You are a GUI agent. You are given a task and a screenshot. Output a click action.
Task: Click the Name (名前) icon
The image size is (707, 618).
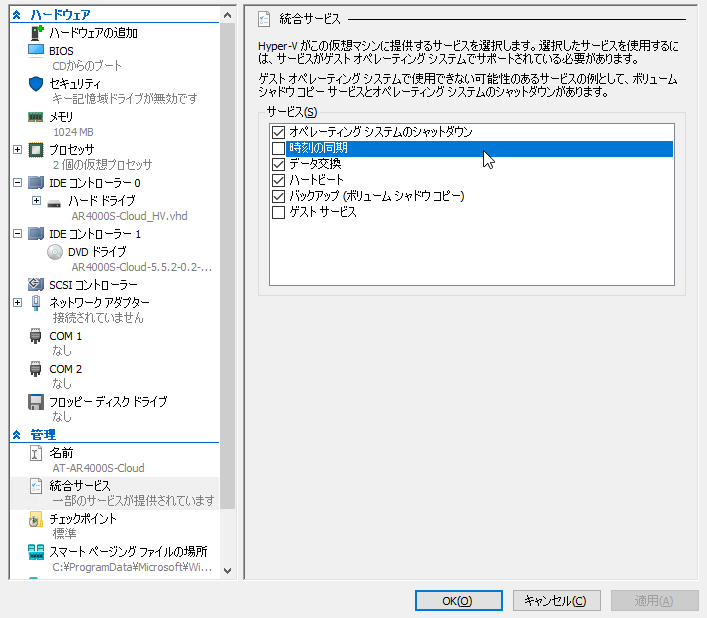pos(36,453)
